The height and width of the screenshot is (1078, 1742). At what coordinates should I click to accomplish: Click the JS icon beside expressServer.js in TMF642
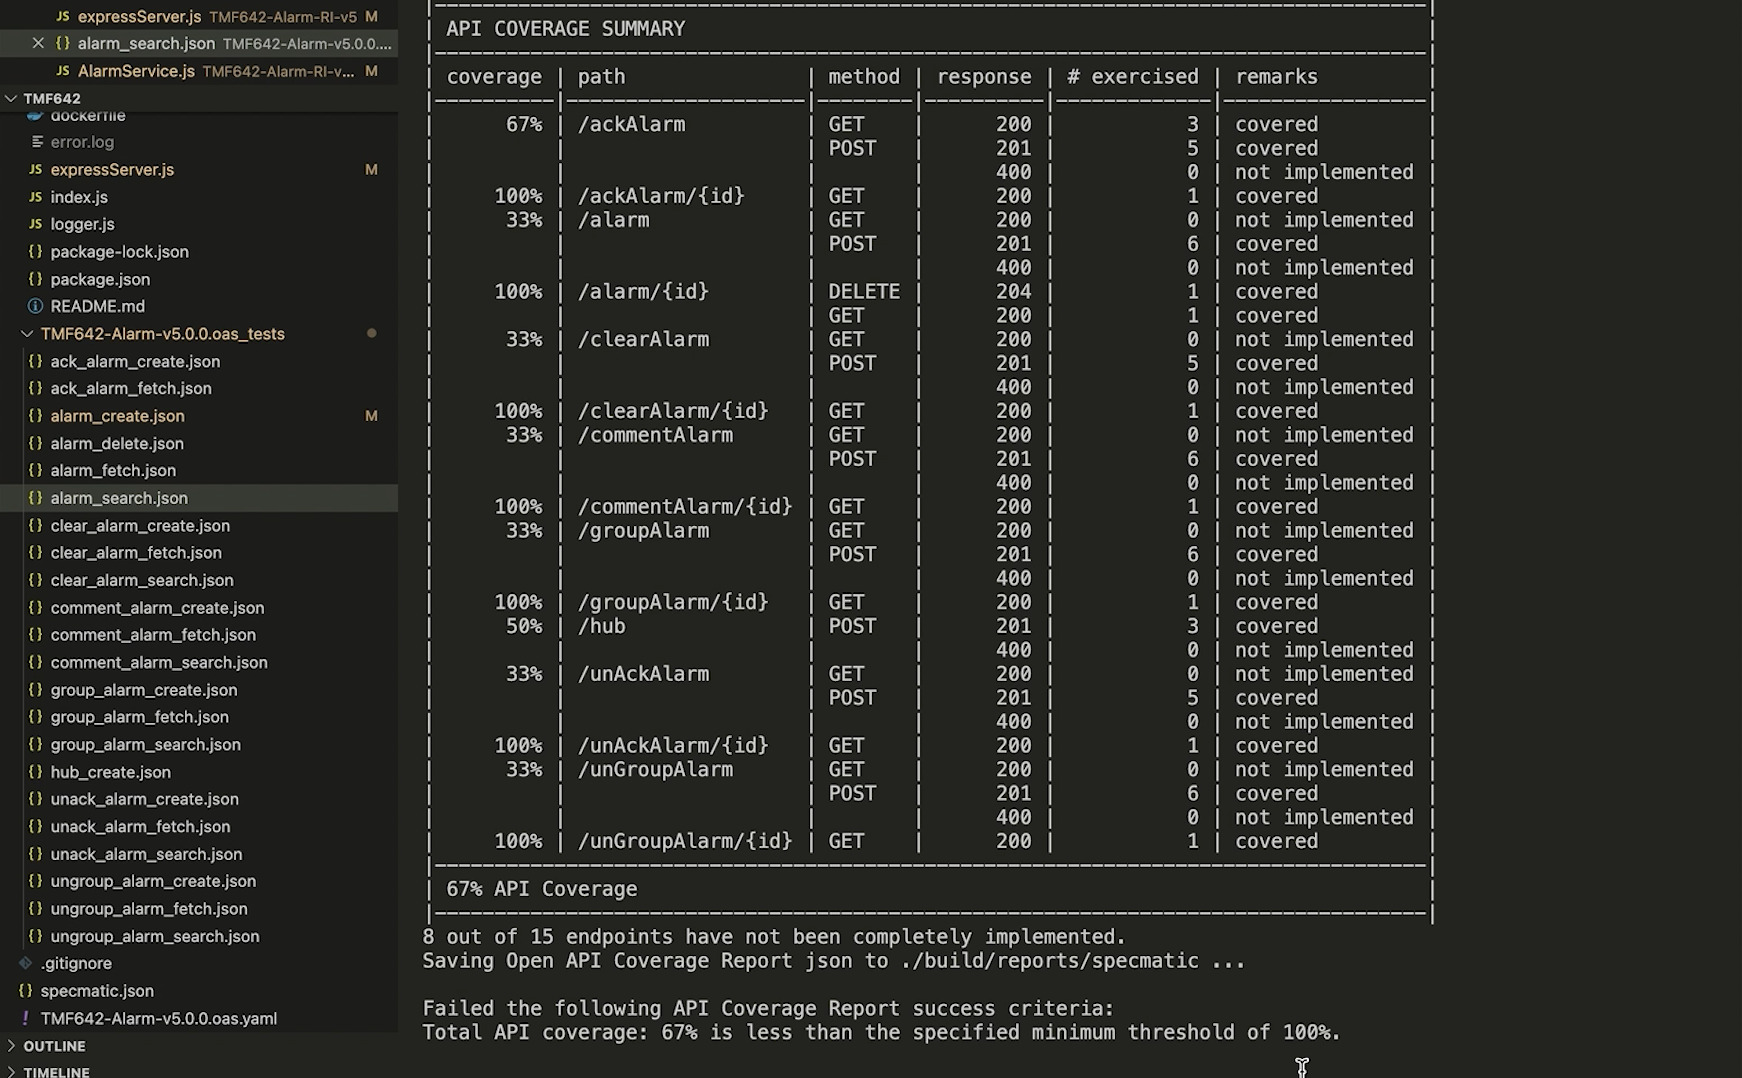[35, 170]
